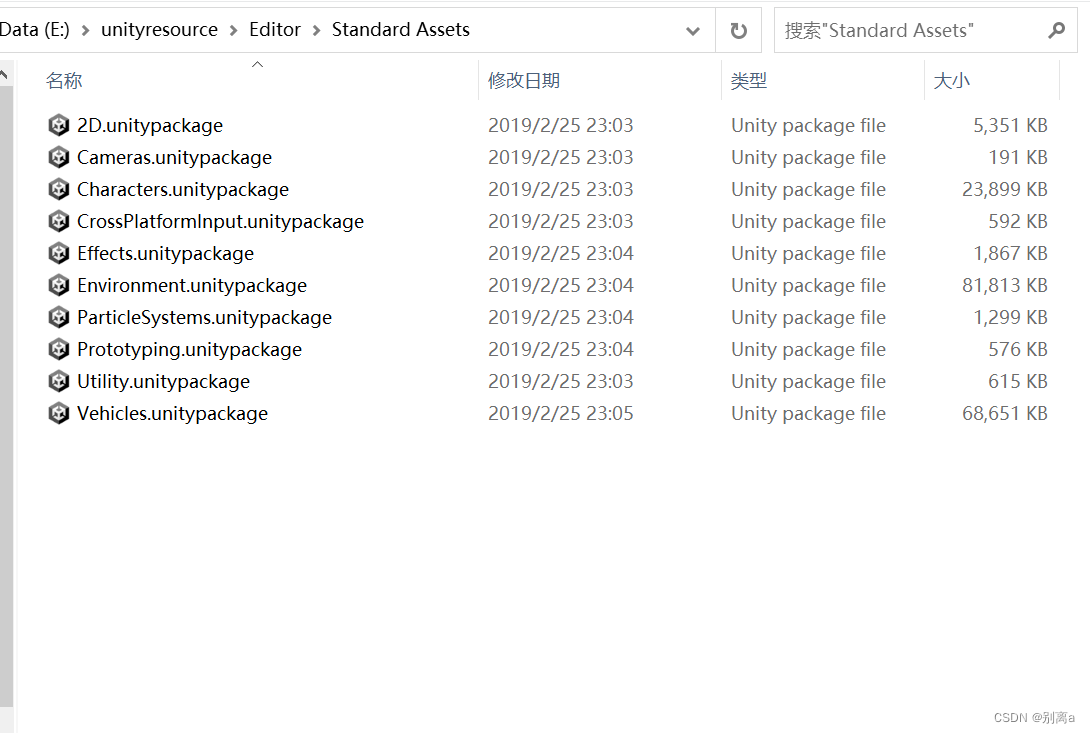Click the CrossPlatformInput.unitypackage icon
Image resolution: width=1090 pixels, height=733 pixels.
[58, 221]
